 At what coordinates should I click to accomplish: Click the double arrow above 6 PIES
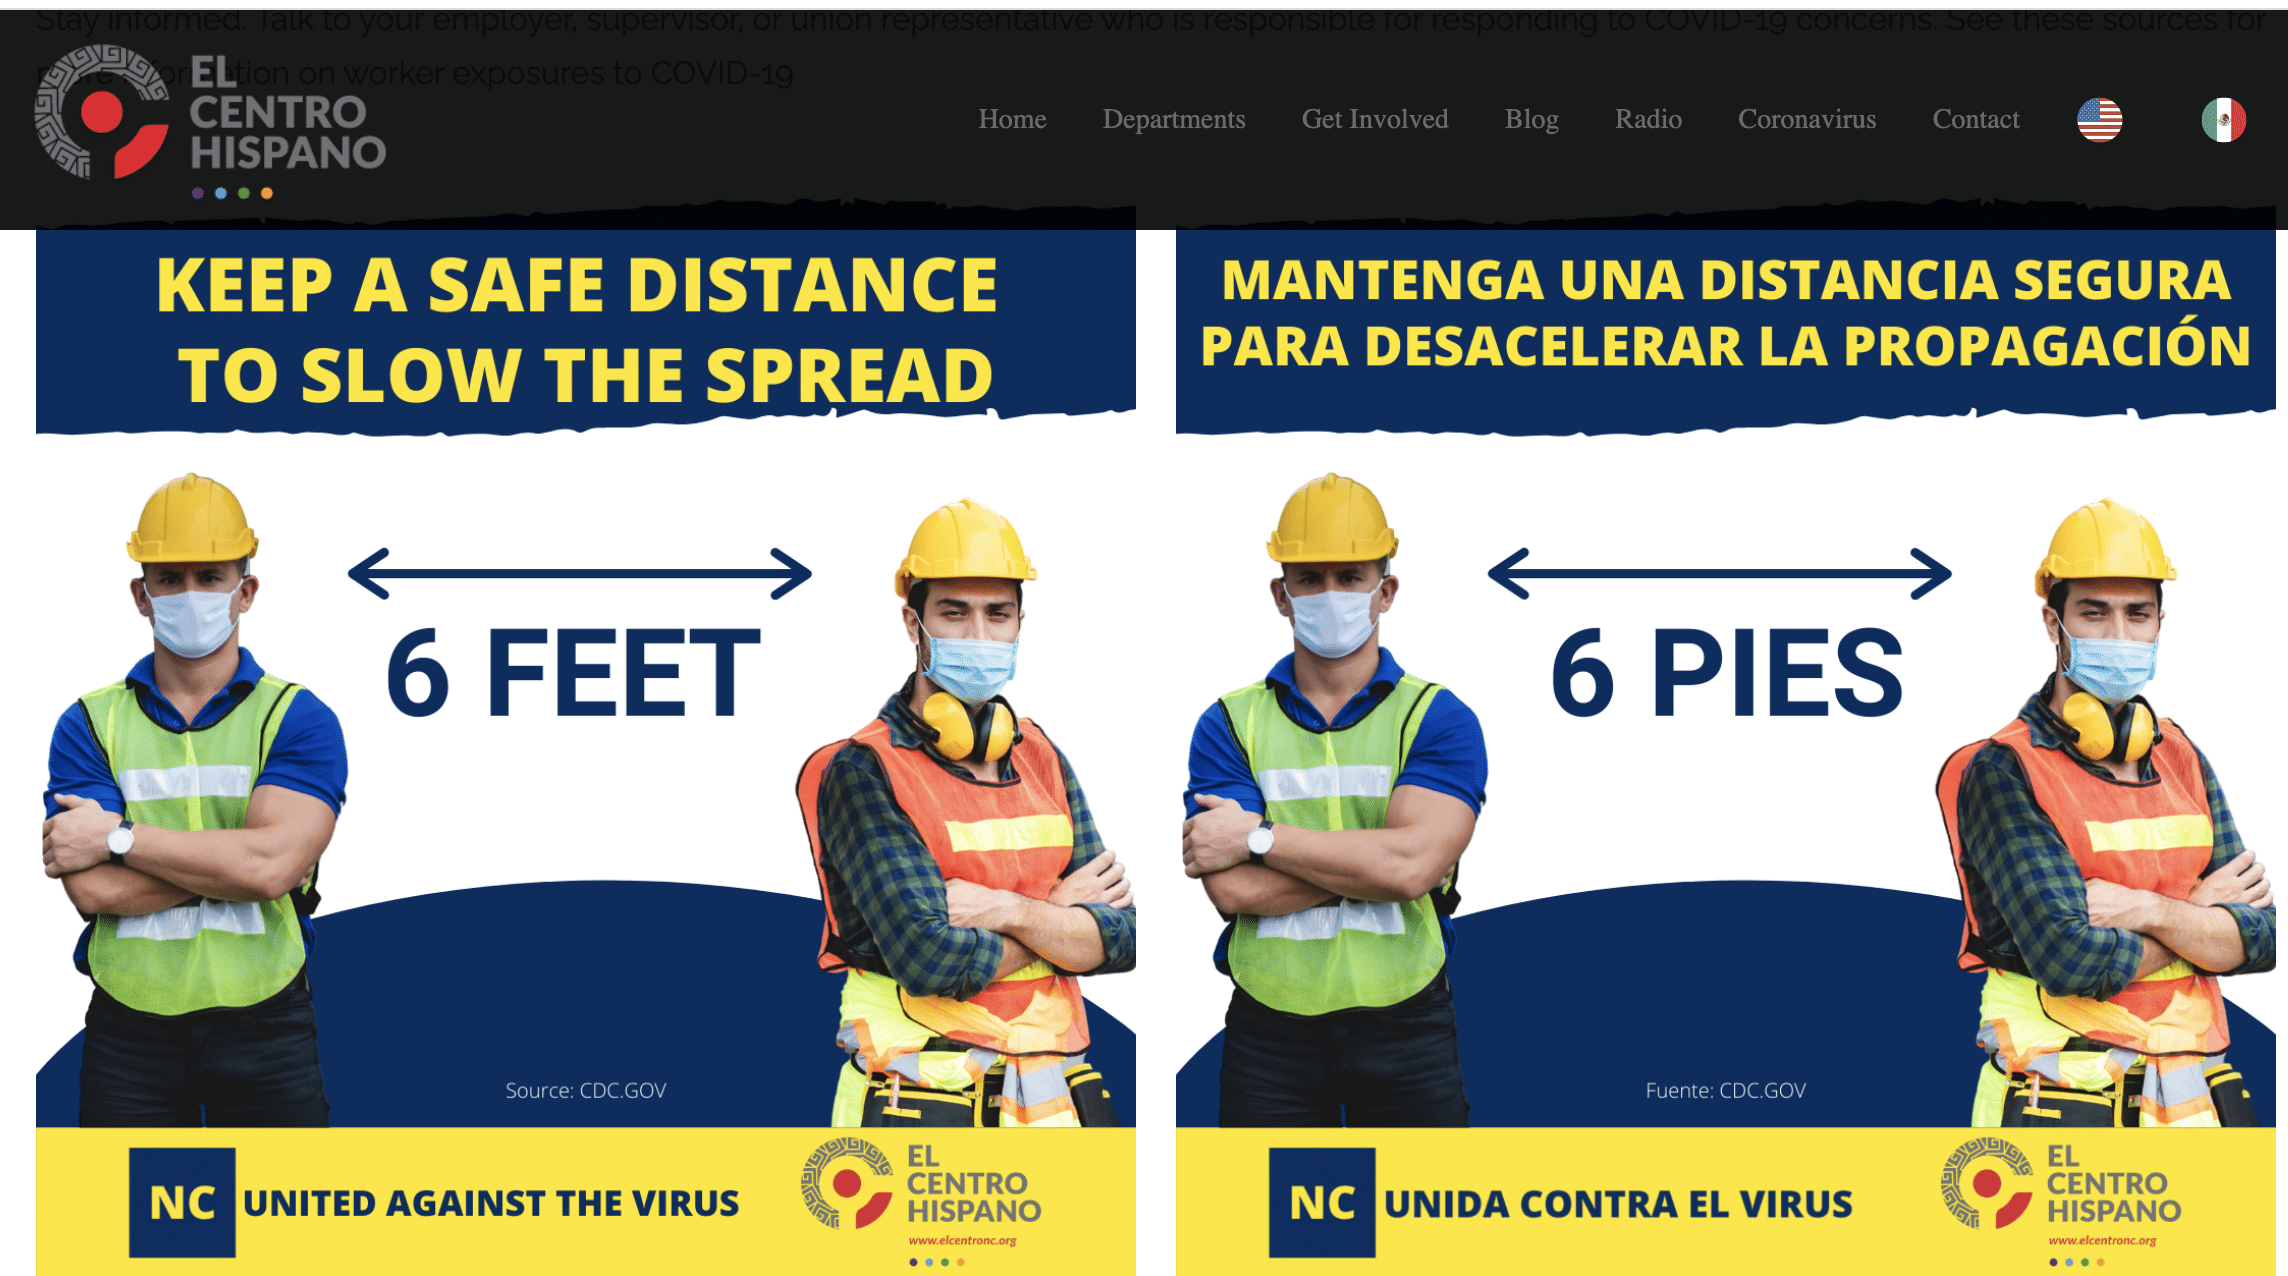1720,573
